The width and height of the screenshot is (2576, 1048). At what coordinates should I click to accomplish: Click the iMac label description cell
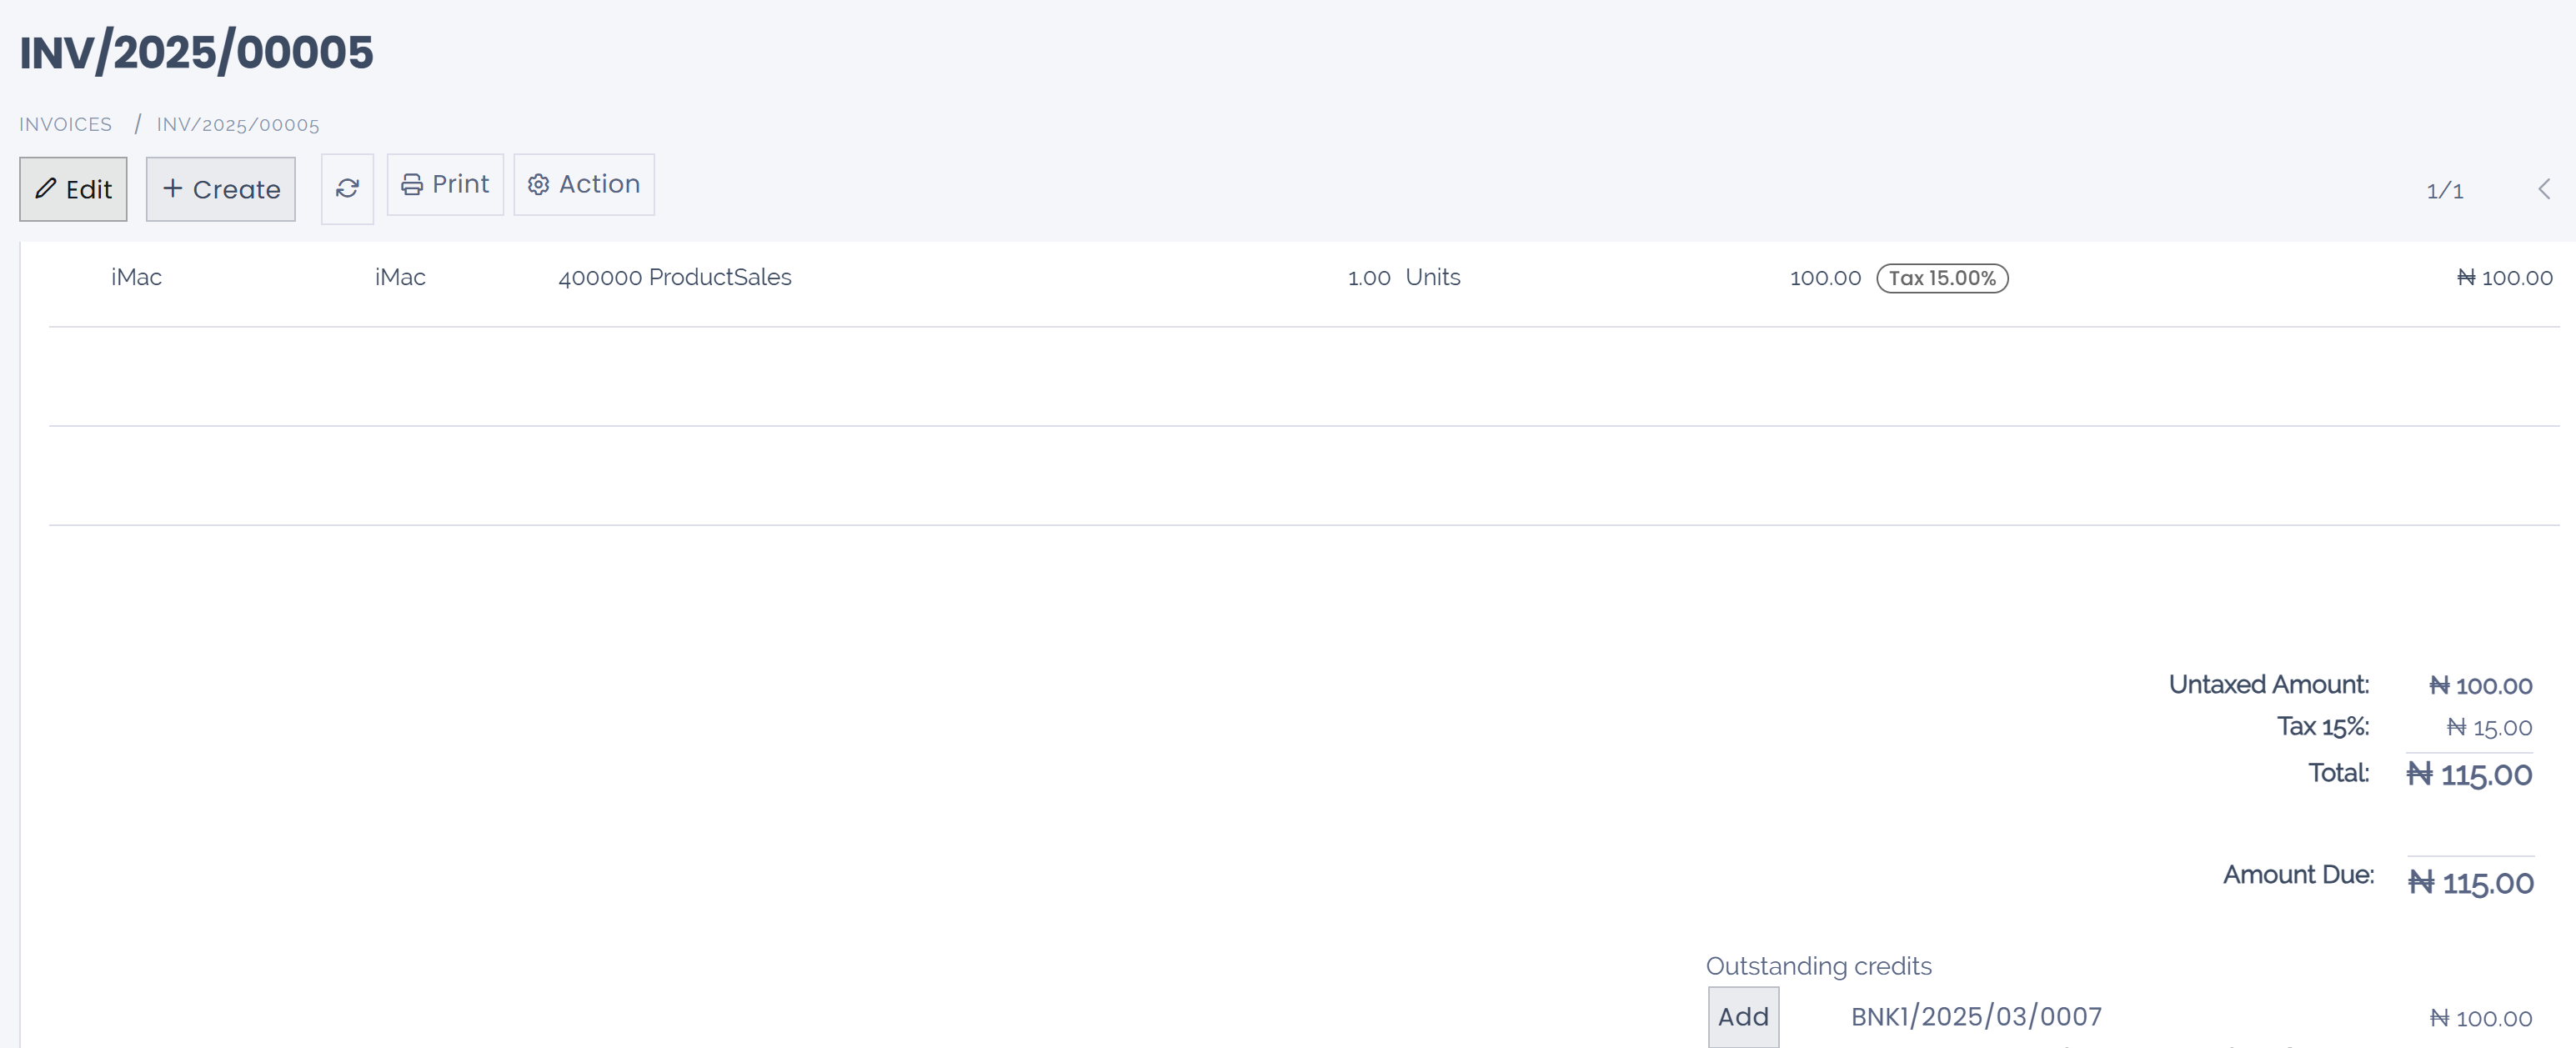click(400, 277)
